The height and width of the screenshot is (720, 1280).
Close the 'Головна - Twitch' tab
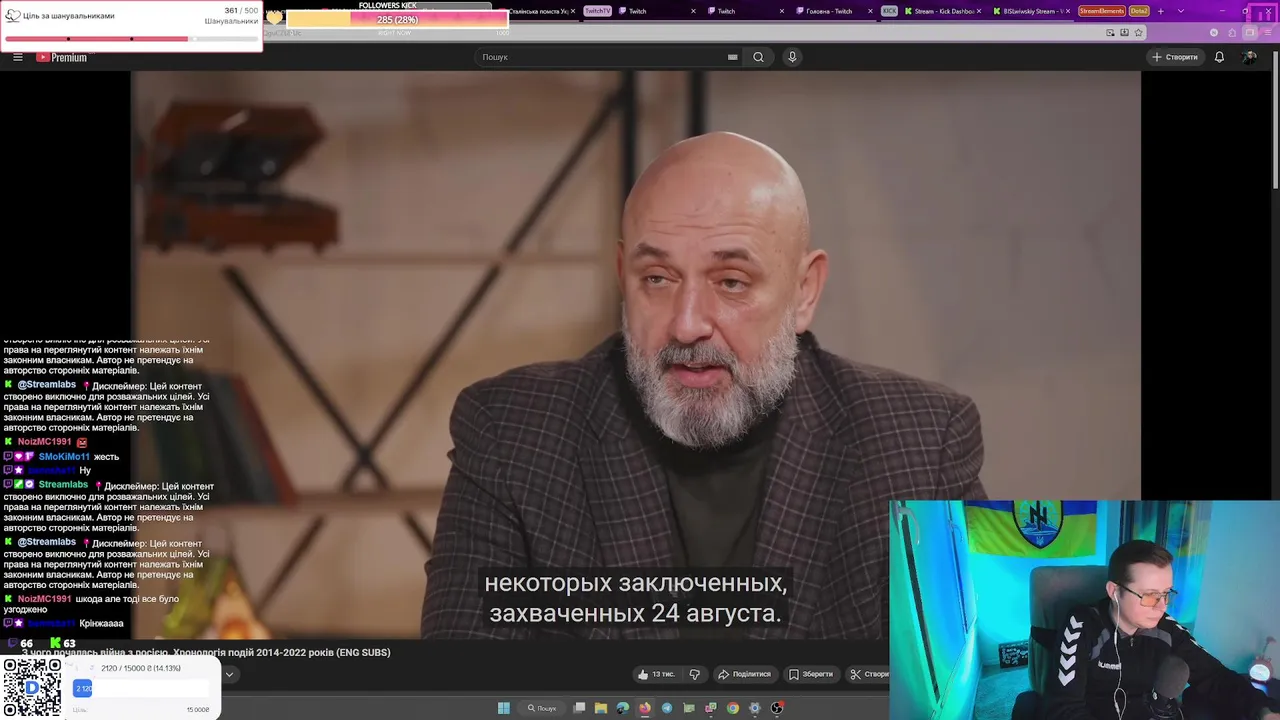click(870, 11)
